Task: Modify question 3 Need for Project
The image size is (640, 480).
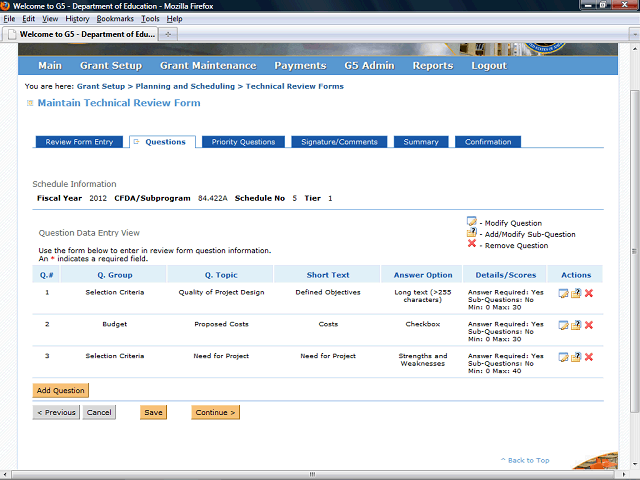Action: tap(563, 357)
